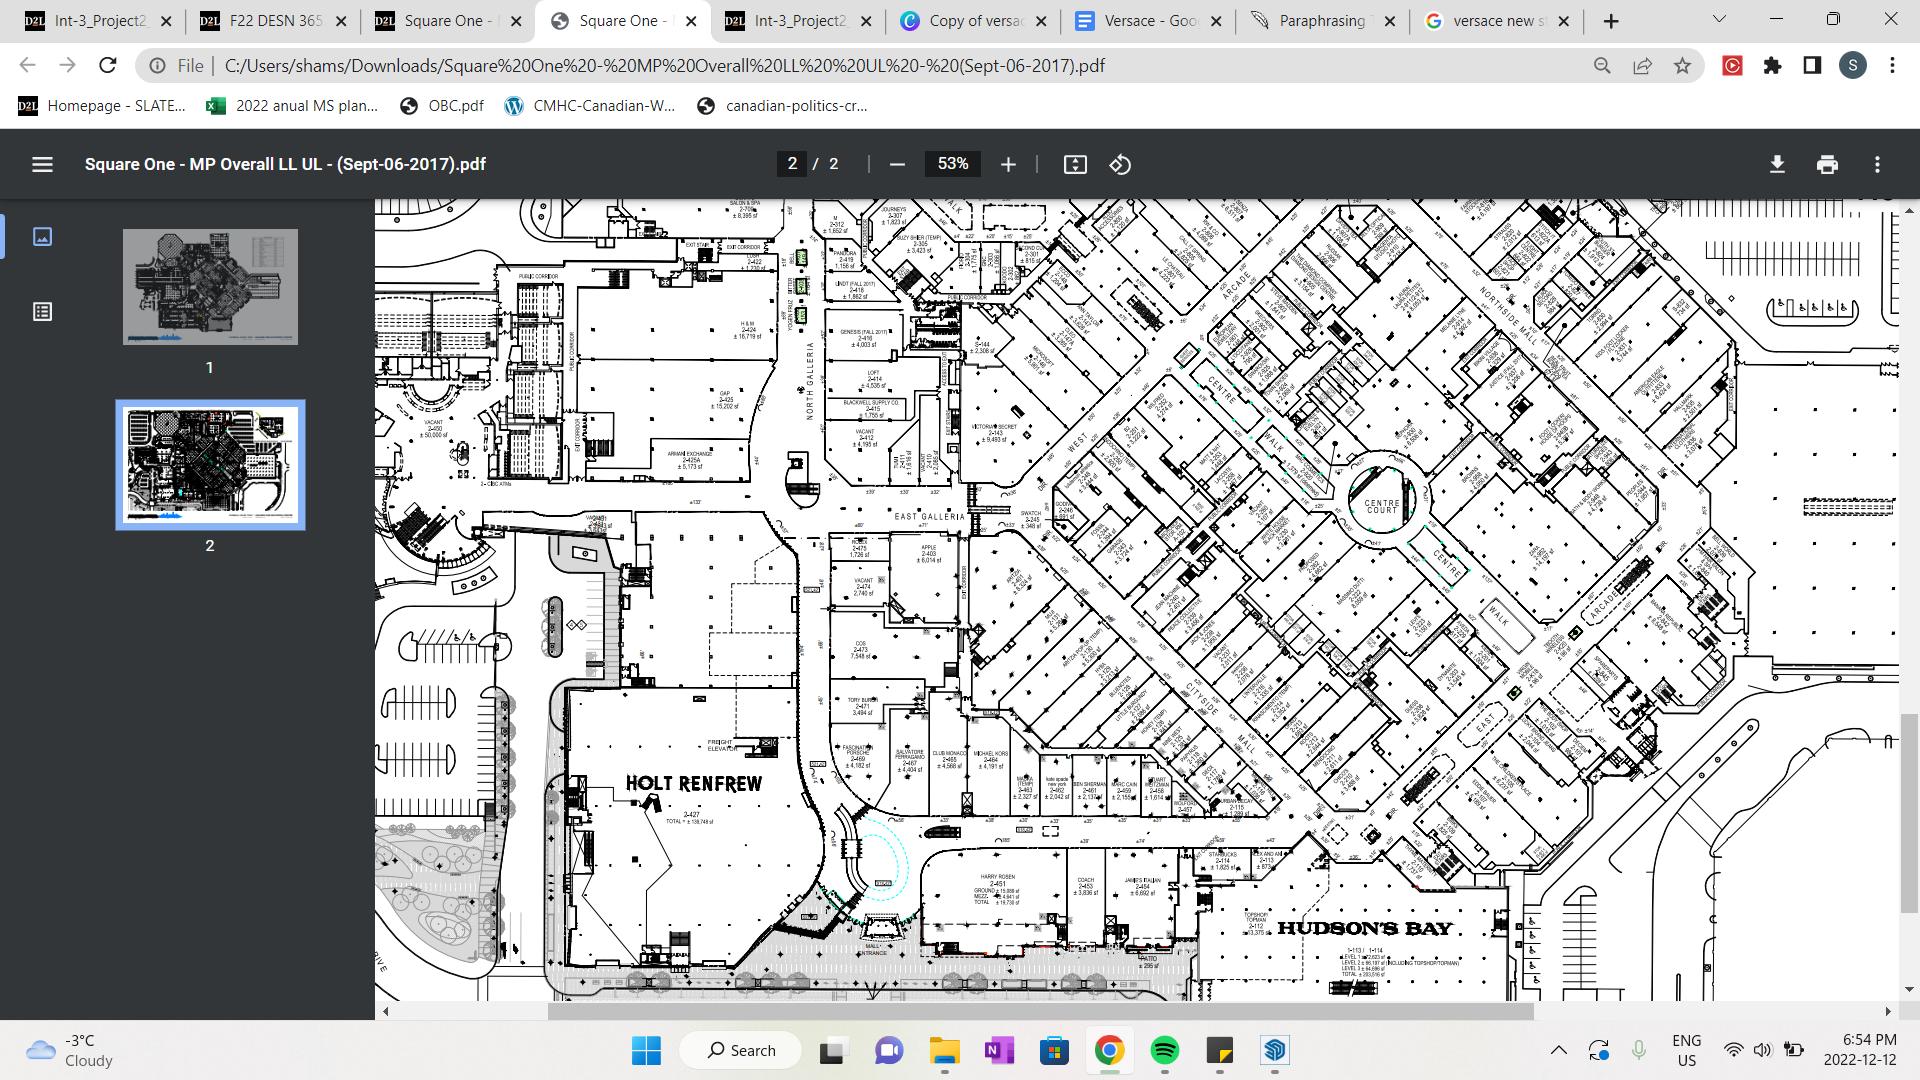Close the F22 DESN 365 tab
The image size is (1920, 1080).
340,21
